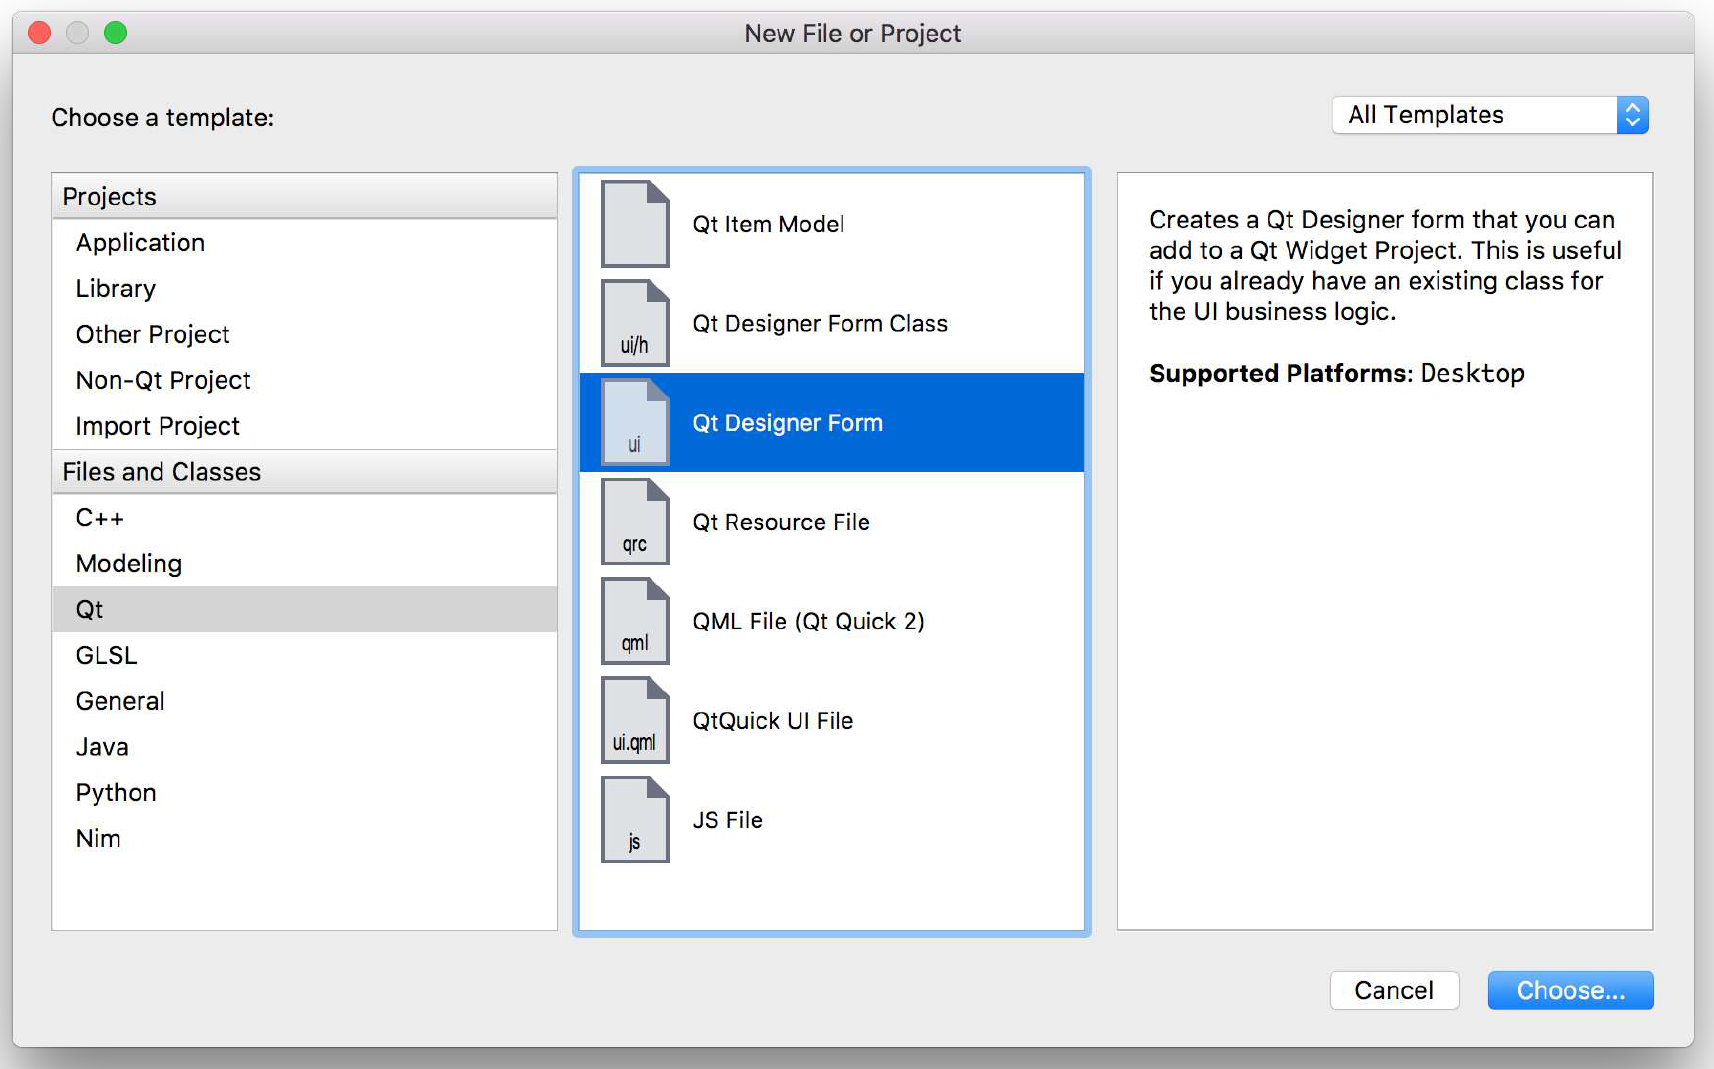Select C++ files category
The width and height of the screenshot is (1714, 1069).
point(304,518)
